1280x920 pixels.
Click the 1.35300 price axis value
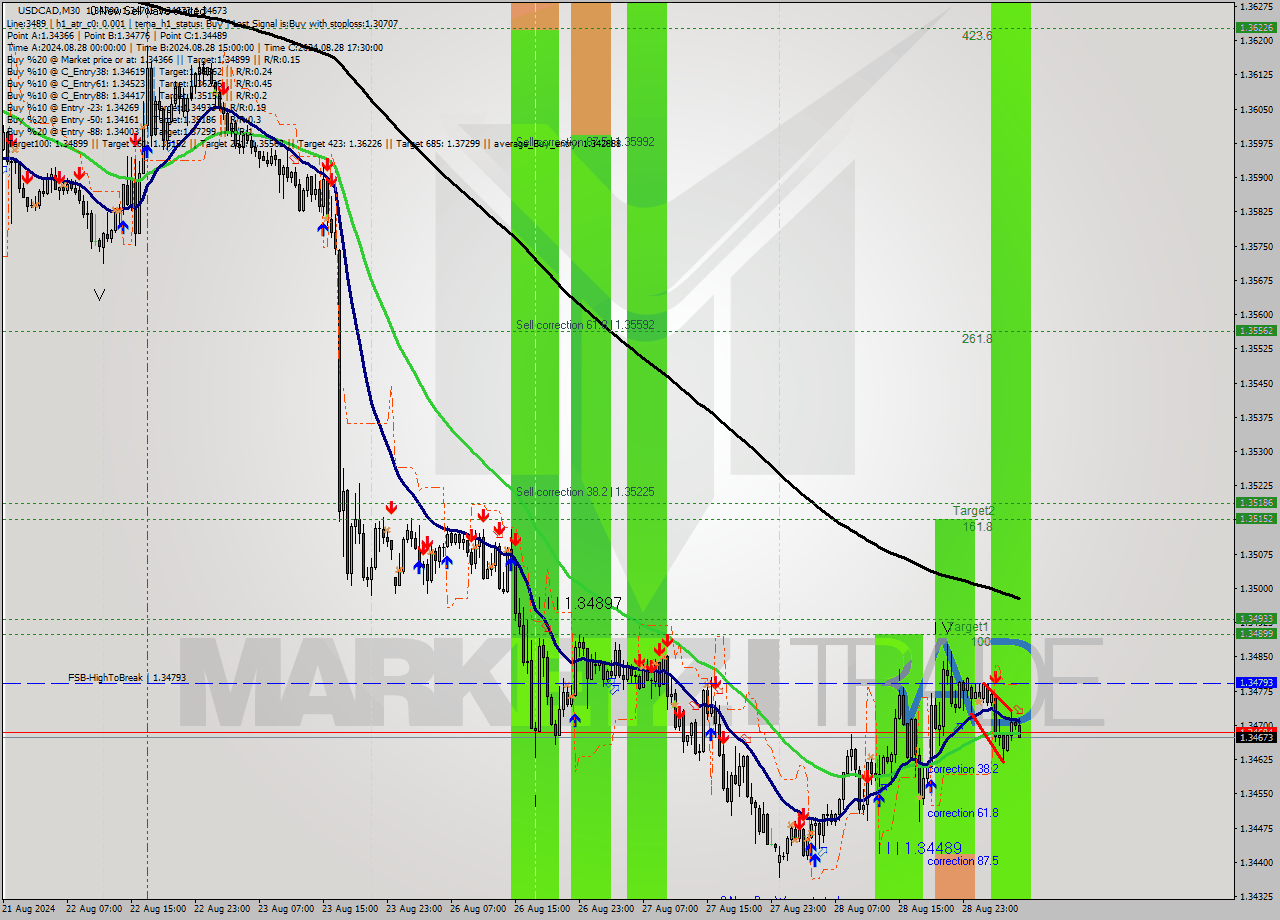click(x=1256, y=451)
